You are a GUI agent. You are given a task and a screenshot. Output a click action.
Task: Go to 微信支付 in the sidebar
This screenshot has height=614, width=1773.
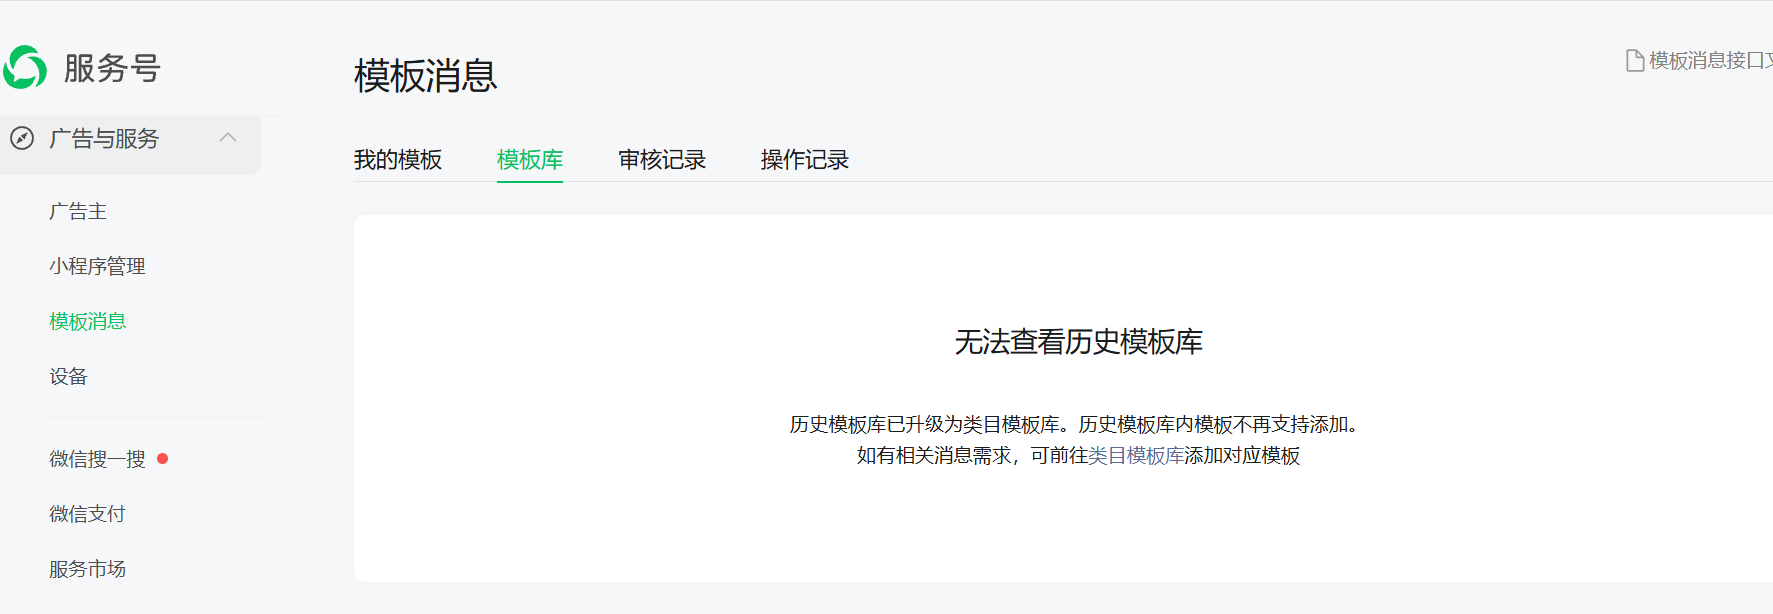point(88,514)
